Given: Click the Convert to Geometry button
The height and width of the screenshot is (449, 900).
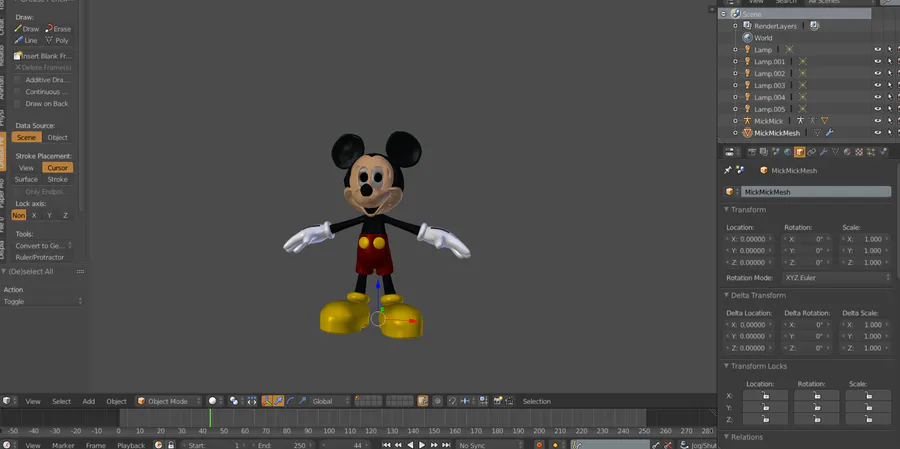Looking at the screenshot, I should click(x=42, y=246).
